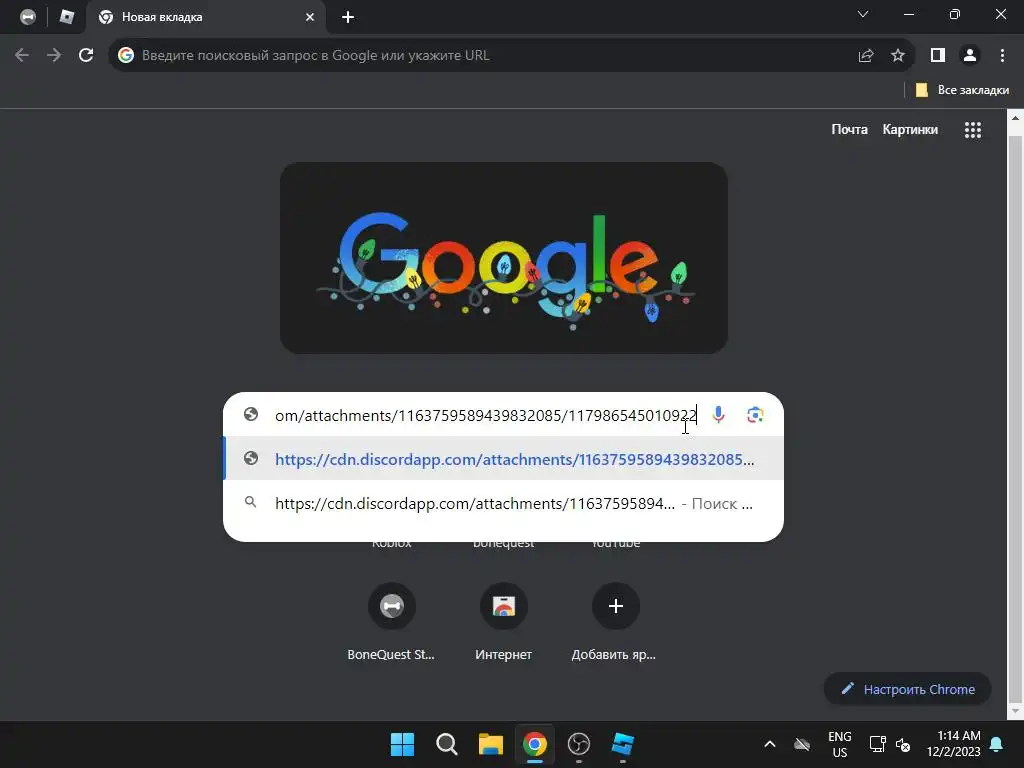Click inside the Google search box text

click(486, 415)
